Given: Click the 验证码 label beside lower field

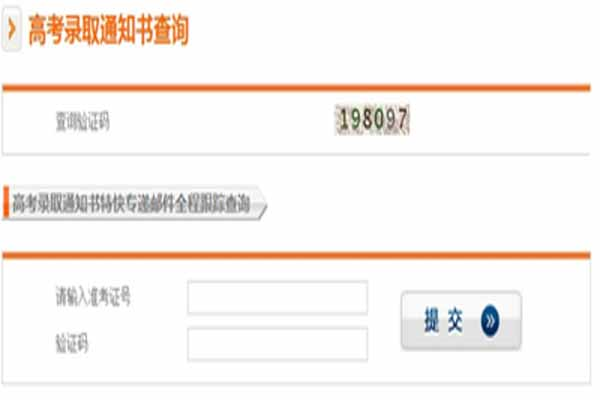Looking at the screenshot, I should pyautogui.click(x=72, y=343).
